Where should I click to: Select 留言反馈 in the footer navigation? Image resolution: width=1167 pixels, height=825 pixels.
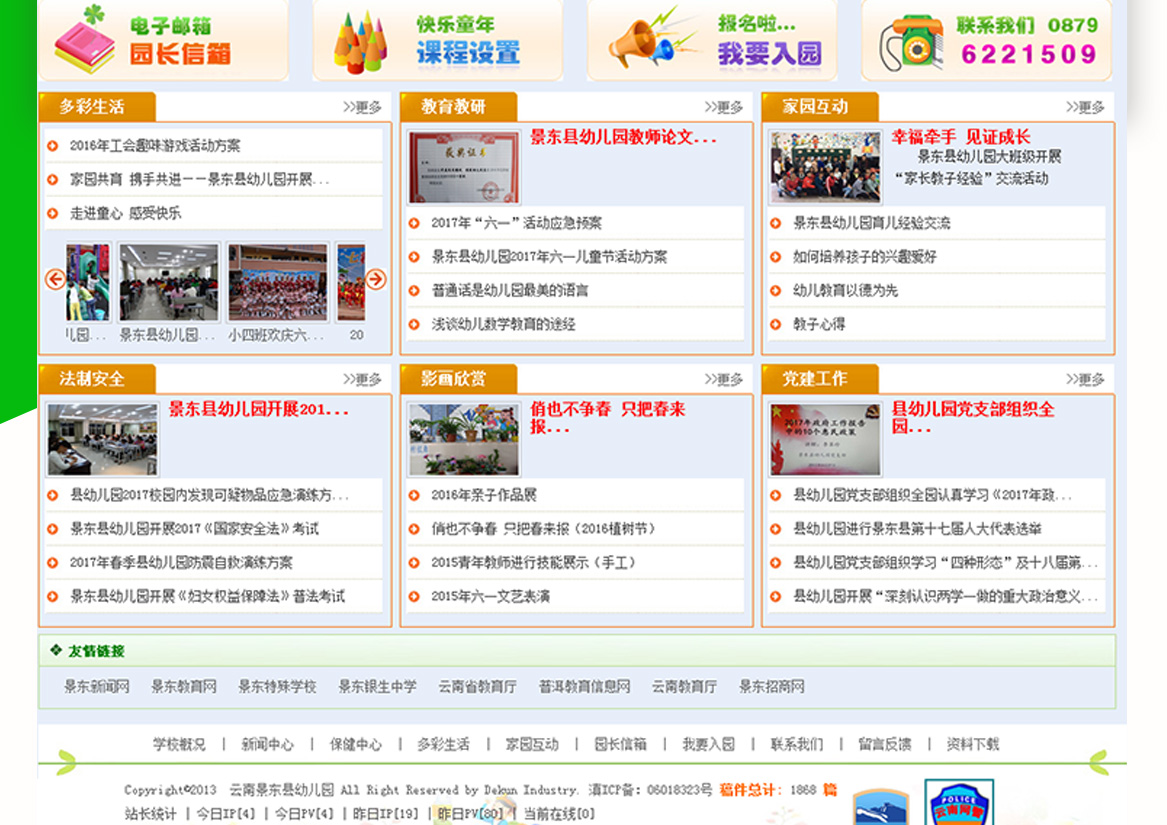(885, 744)
